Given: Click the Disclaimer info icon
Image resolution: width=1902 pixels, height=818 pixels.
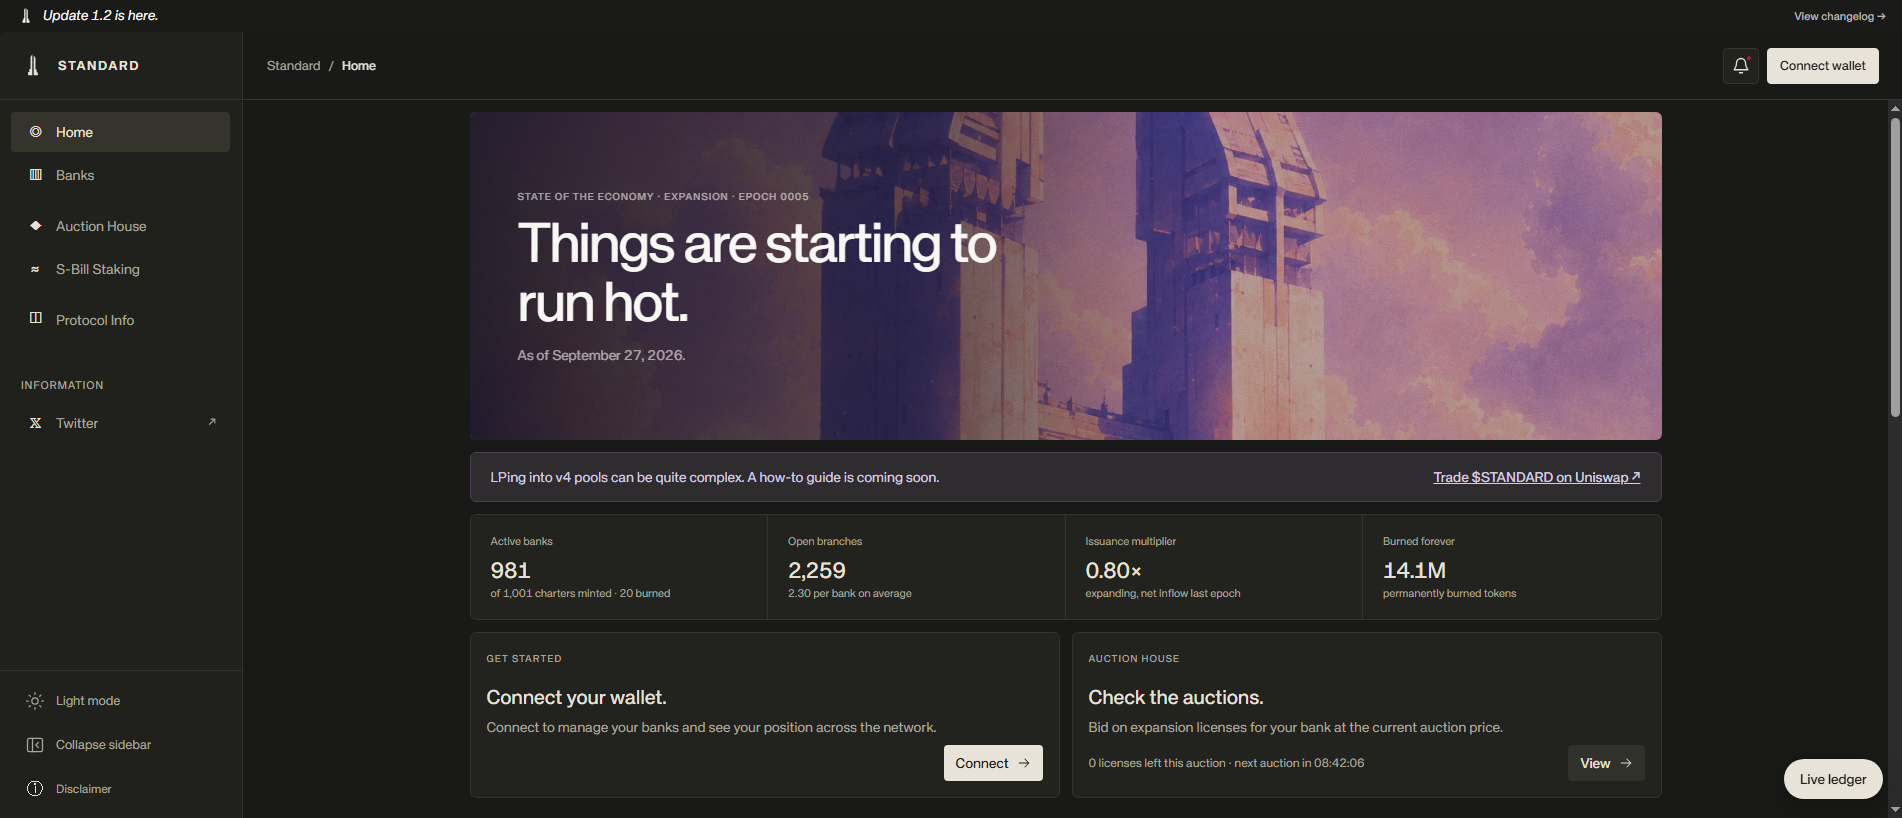Looking at the screenshot, I should coord(35,789).
